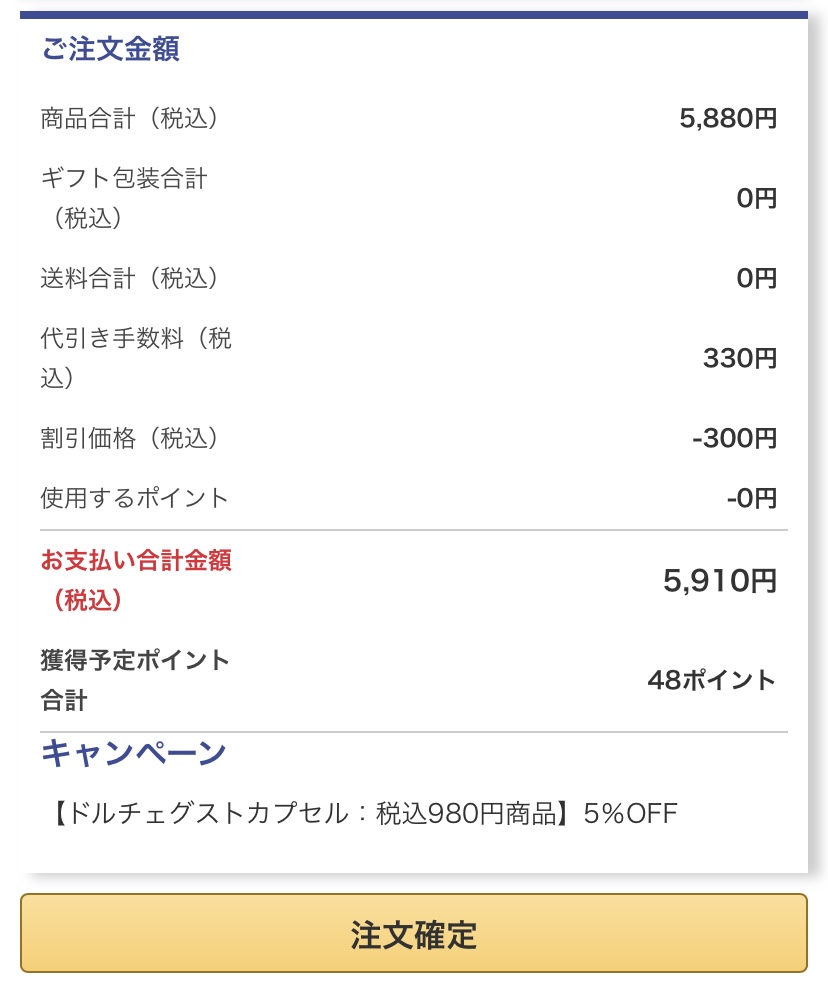Click the 割引価格（税込）label
This screenshot has width=828, height=1001.
pos(130,438)
